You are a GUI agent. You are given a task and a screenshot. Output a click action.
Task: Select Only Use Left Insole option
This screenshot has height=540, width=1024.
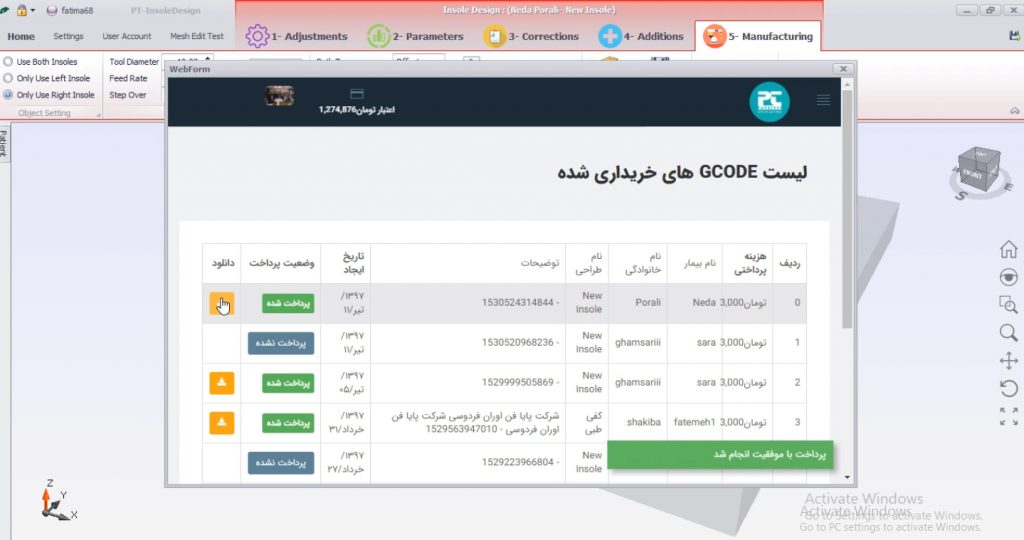point(47,78)
